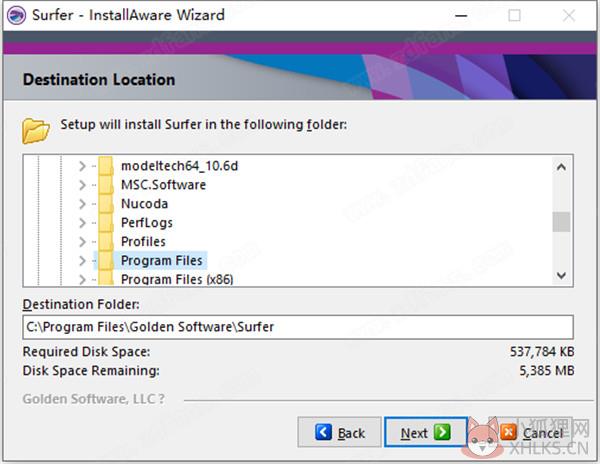Screen dimensions: 600x464
Task: Select Program Files (x86) in folder tree
Action: pyautogui.click(x=177, y=279)
